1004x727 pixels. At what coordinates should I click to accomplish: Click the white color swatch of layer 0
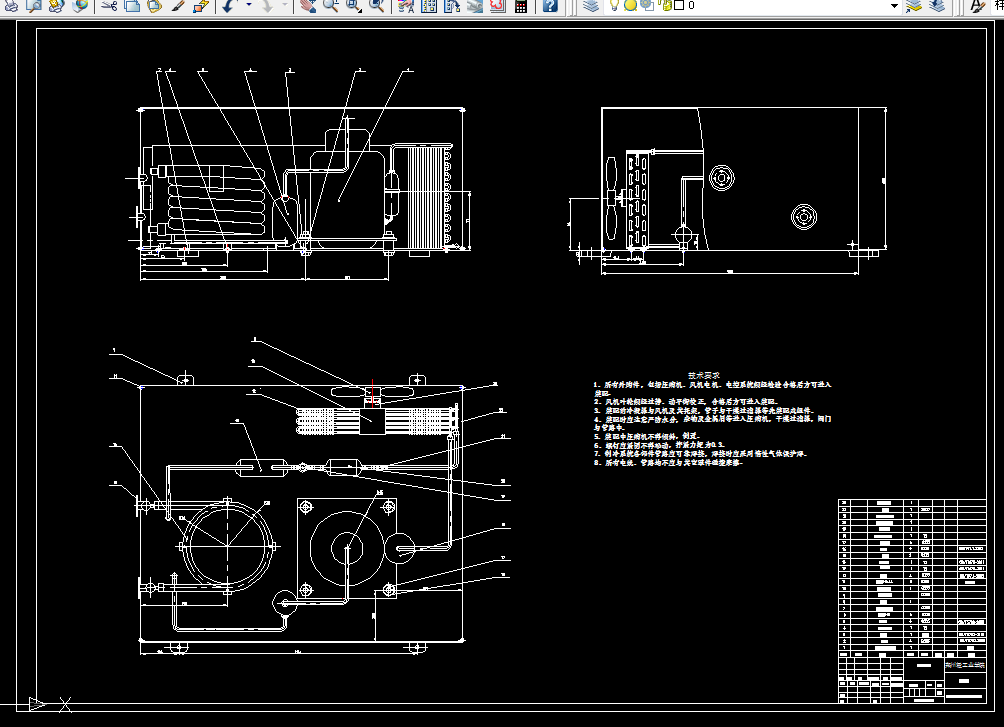[x=679, y=5]
